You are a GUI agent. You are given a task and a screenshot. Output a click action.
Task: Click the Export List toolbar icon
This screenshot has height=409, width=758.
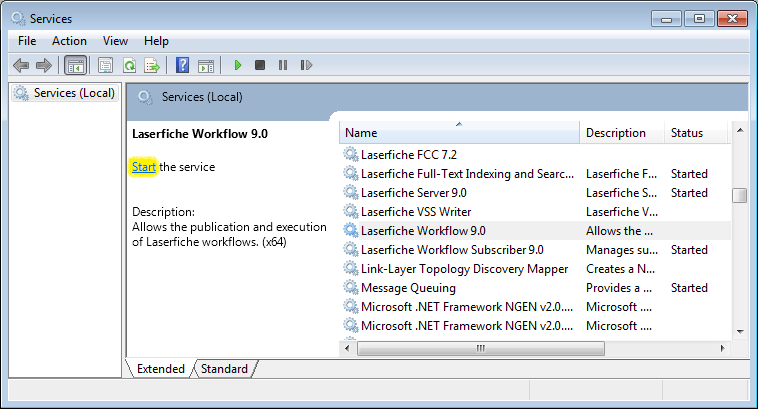[x=152, y=65]
